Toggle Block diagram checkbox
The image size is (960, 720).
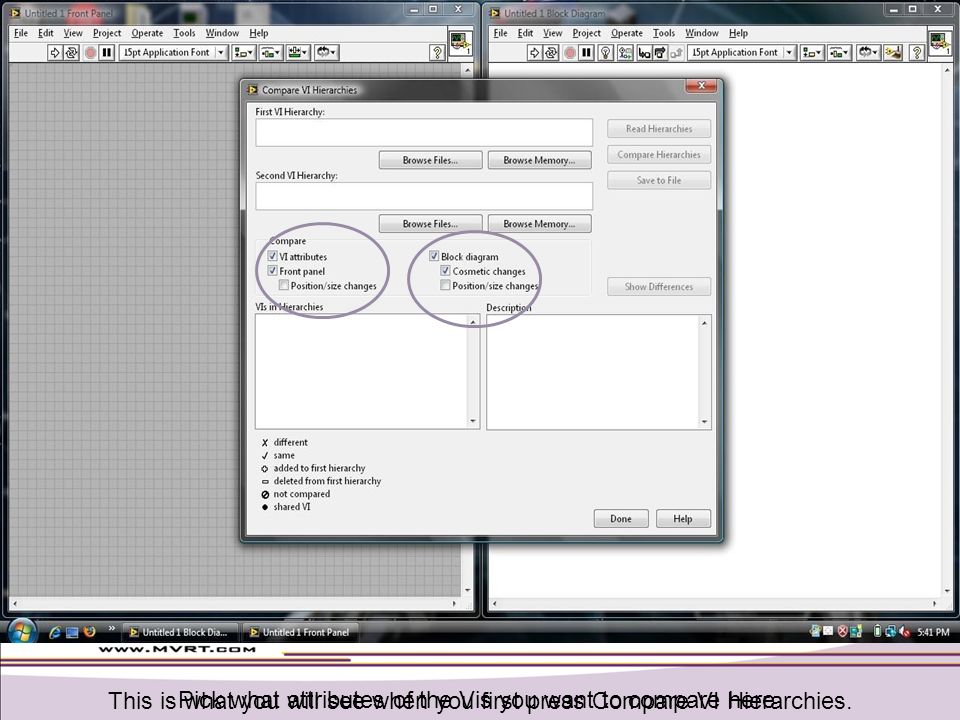[x=434, y=256]
